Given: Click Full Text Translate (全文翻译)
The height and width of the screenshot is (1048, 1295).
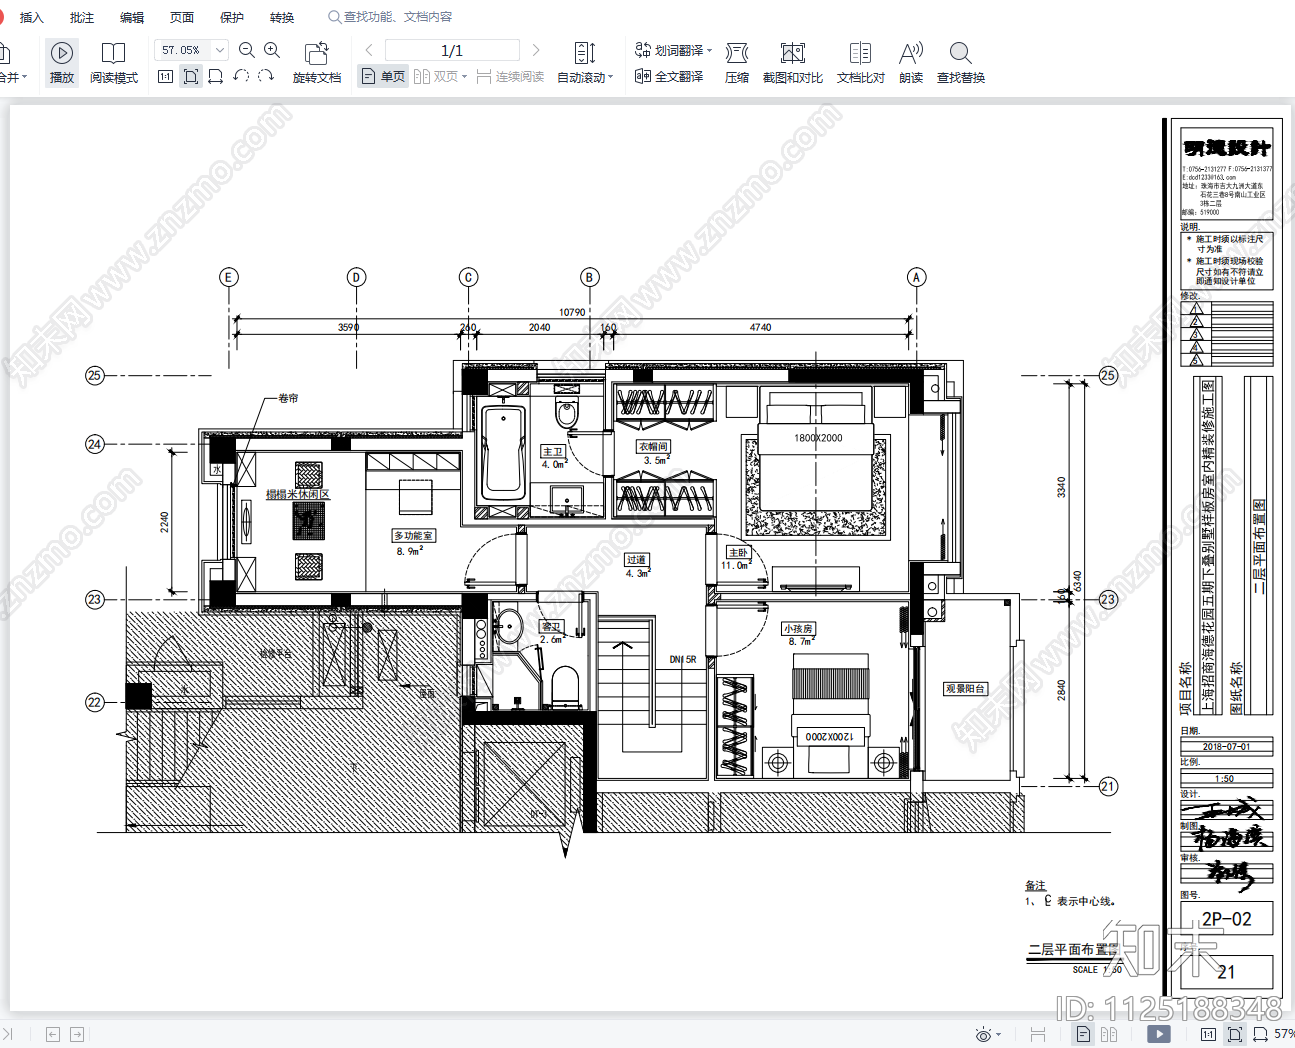Looking at the screenshot, I should pyautogui.click(x=669, y=76).
